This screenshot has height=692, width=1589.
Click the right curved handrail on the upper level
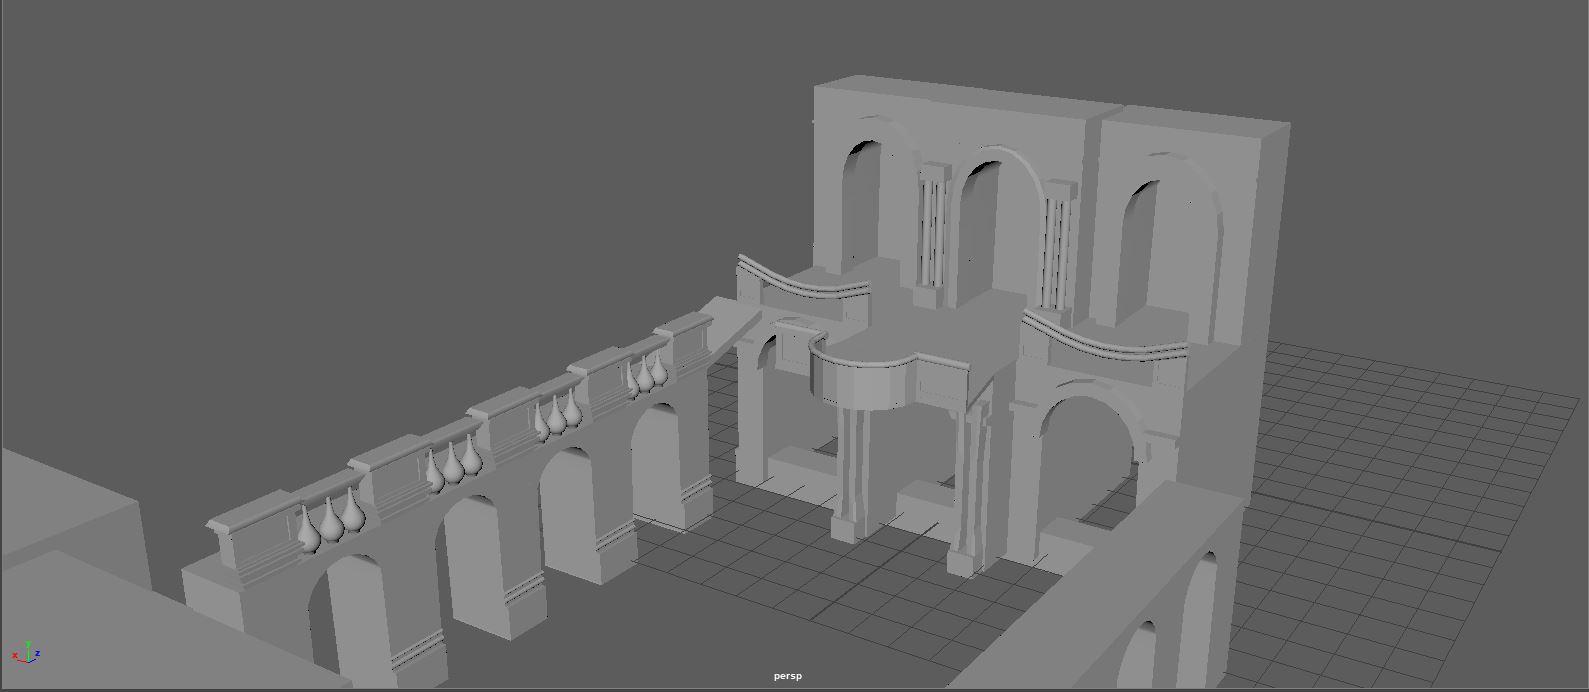(1105, 342)
